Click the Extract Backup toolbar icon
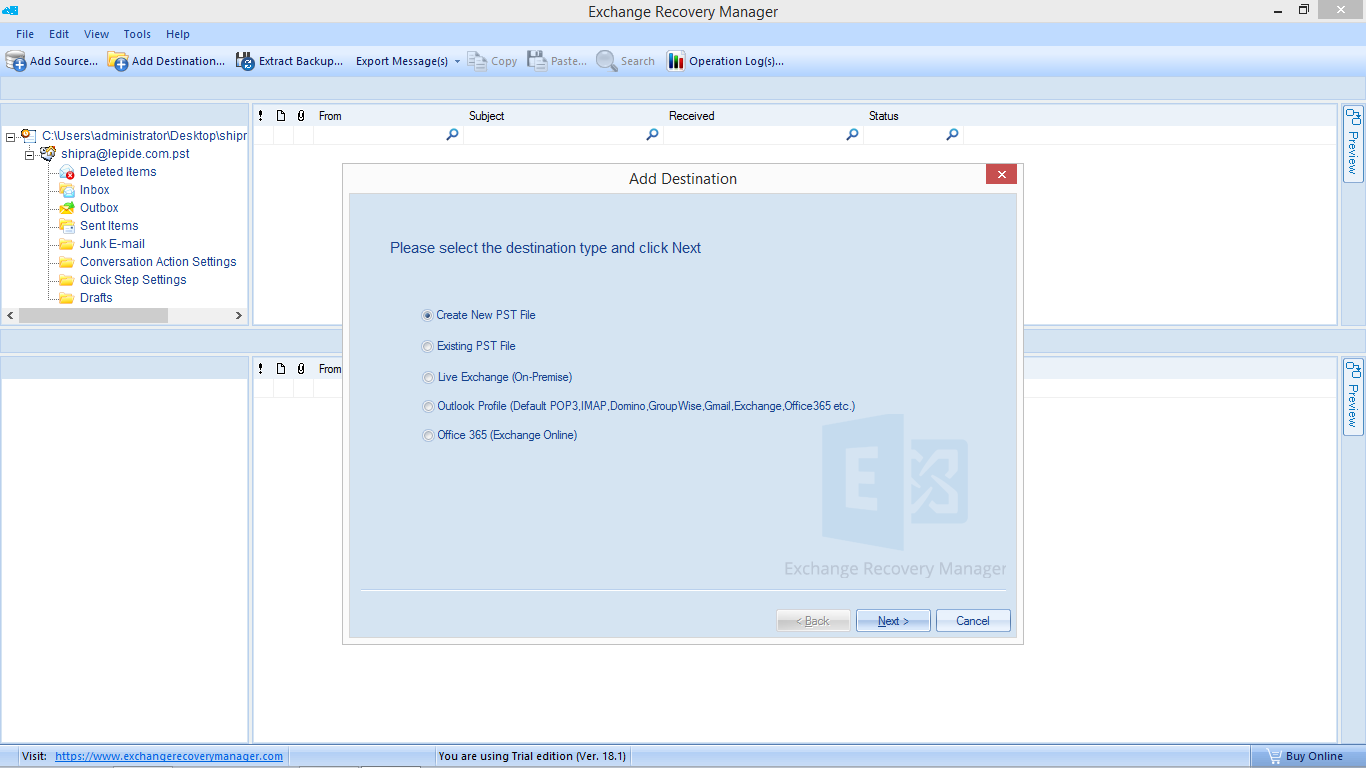Screen dimensions: 1366x768 click(x=246, y=61)
